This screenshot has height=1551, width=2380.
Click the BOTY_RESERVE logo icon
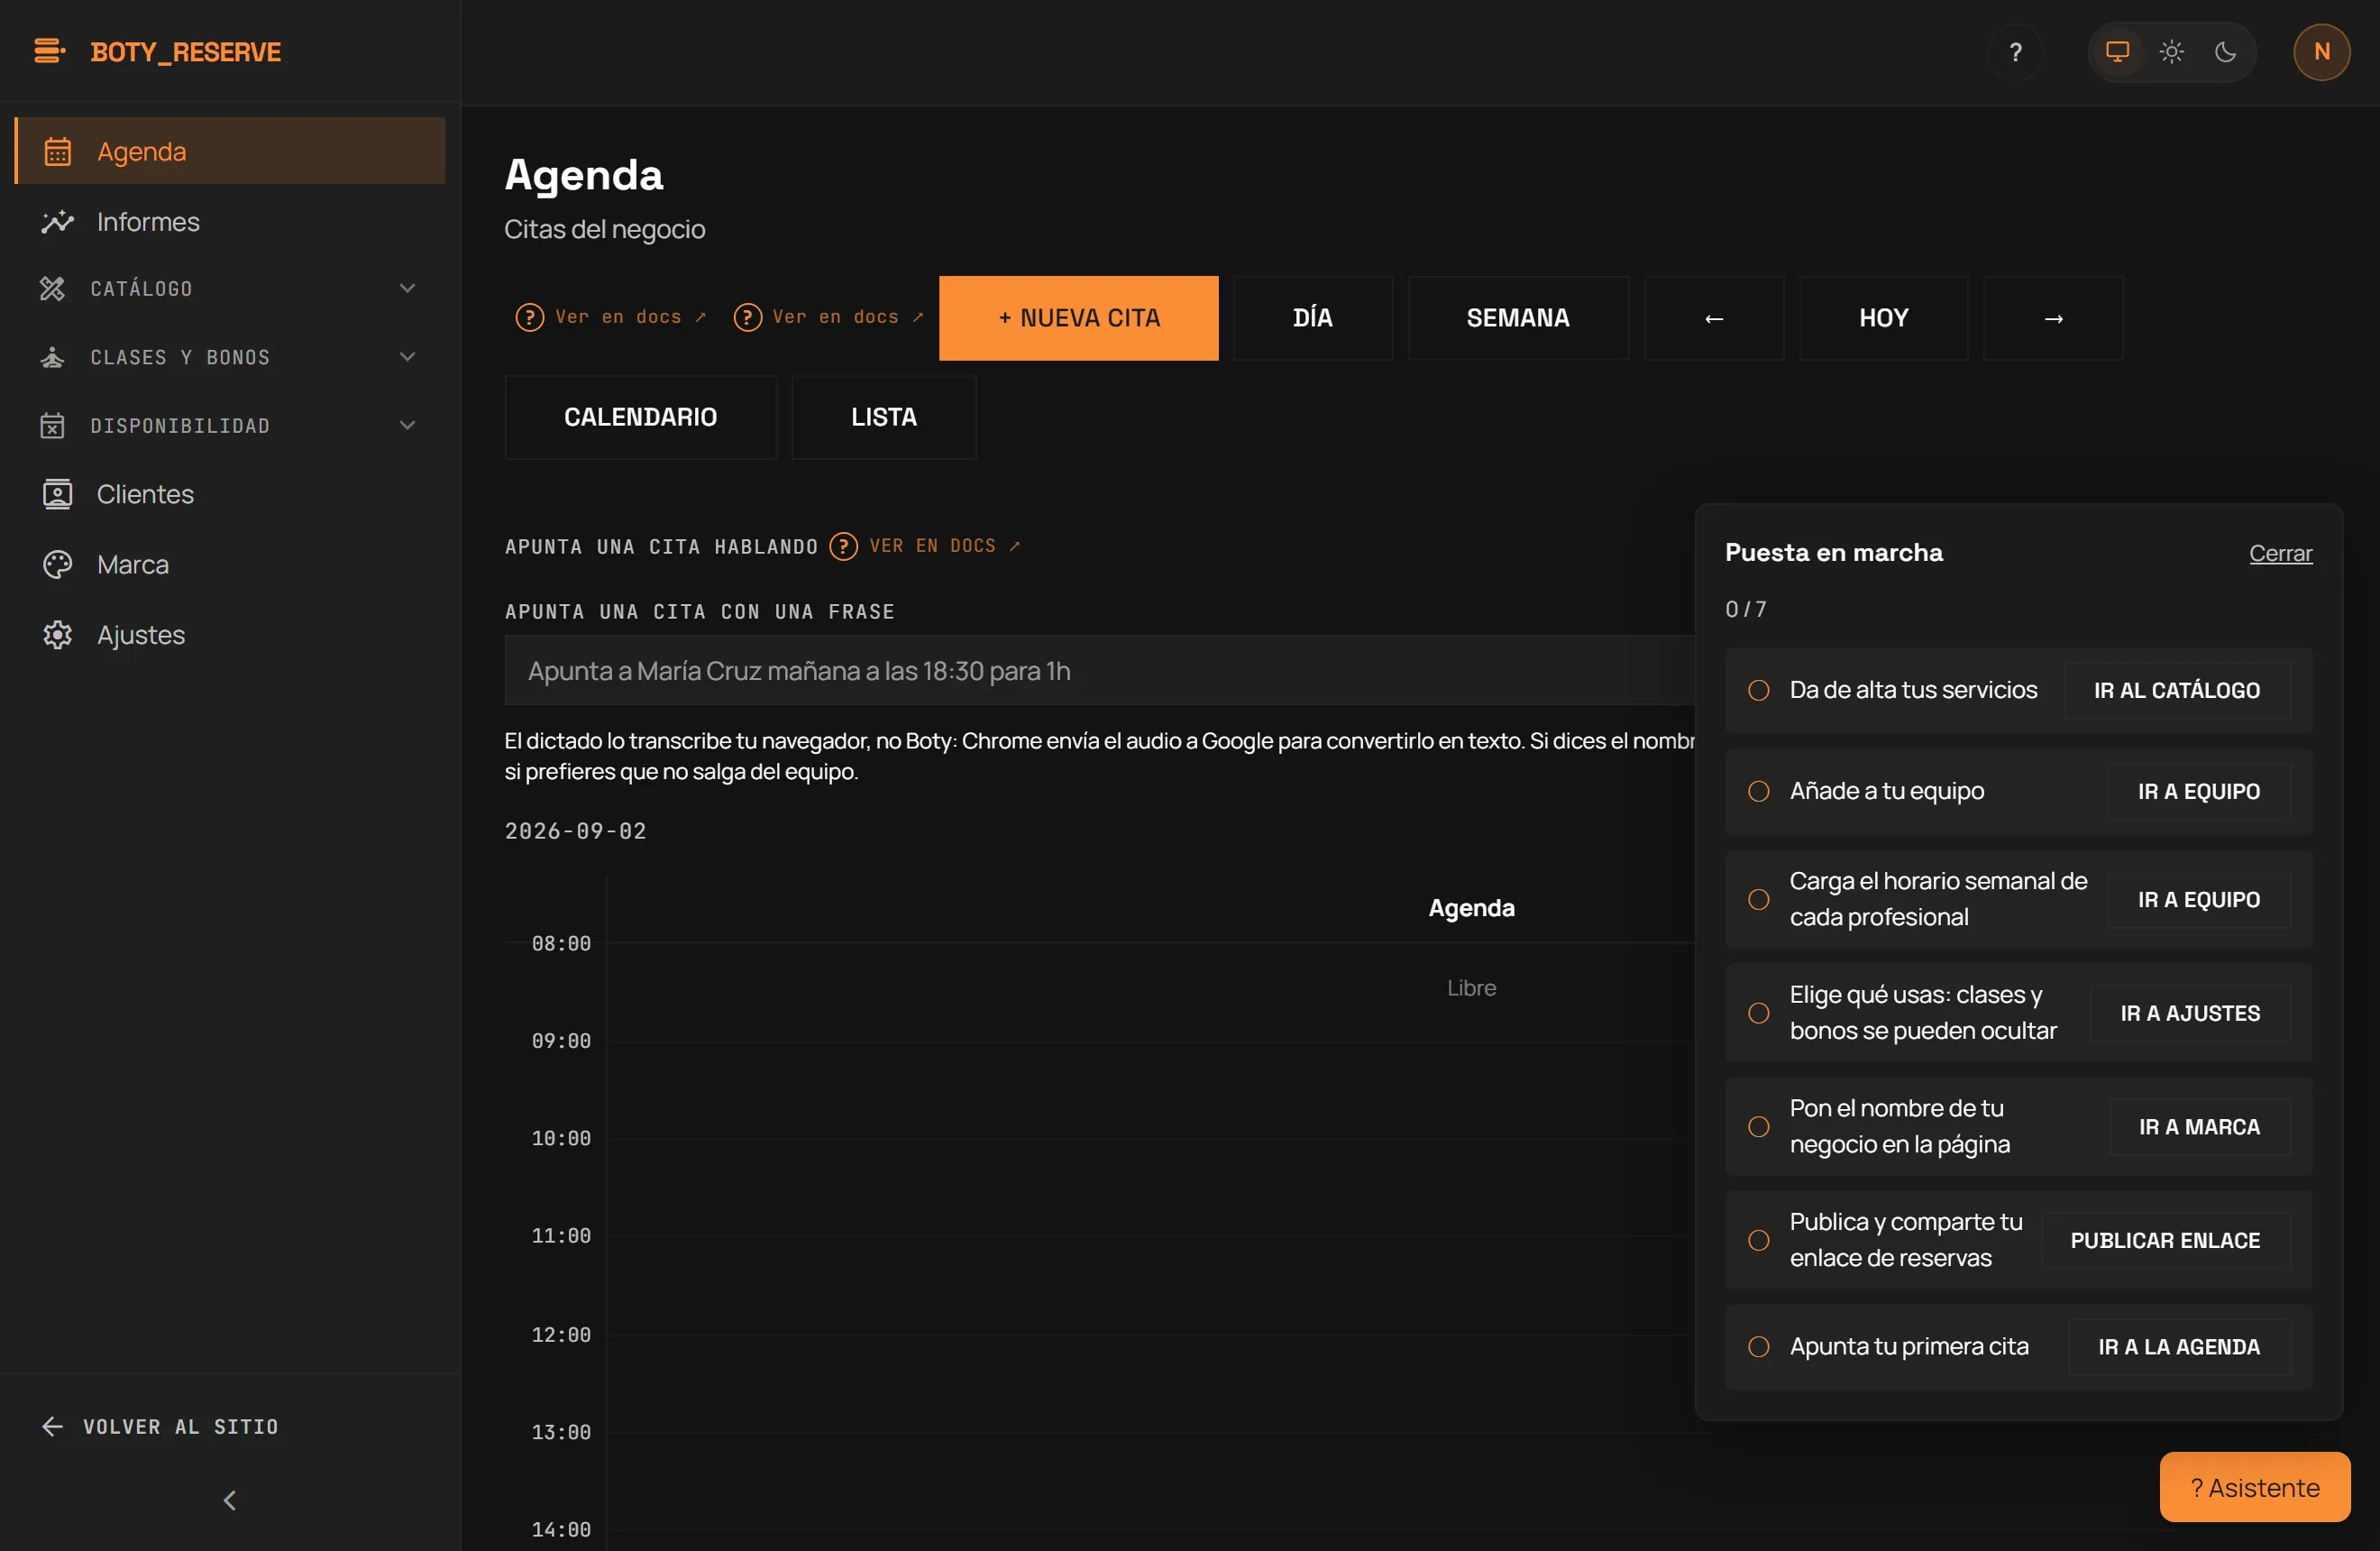[49, 51]
